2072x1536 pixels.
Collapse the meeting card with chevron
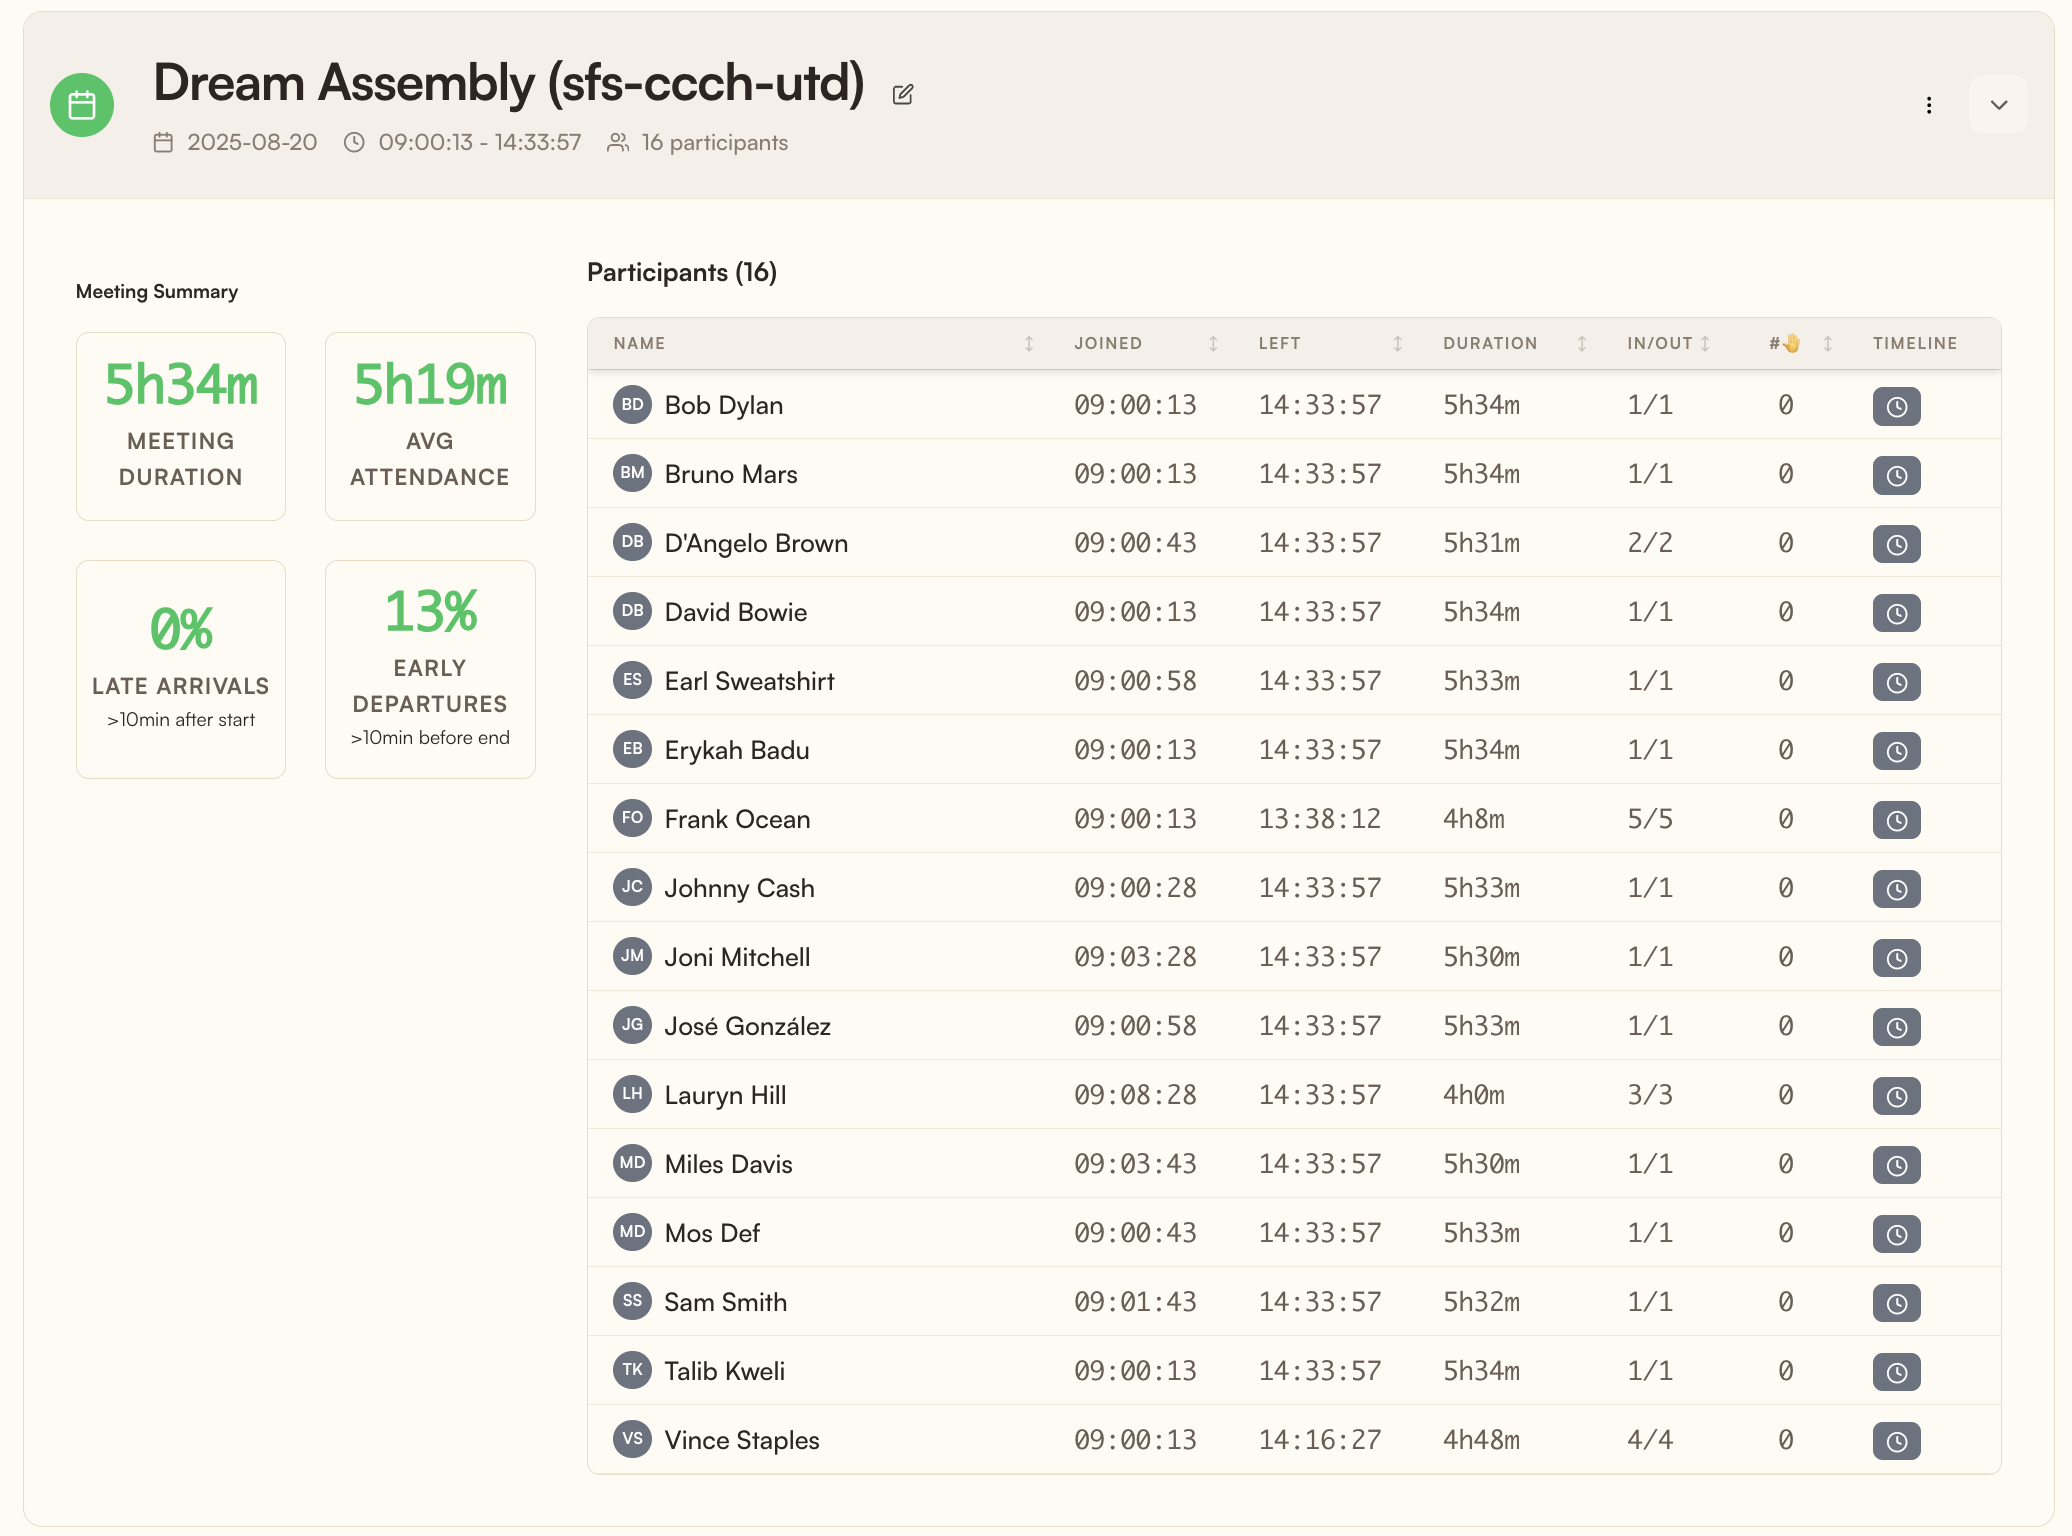click(x=1998, y=105)
